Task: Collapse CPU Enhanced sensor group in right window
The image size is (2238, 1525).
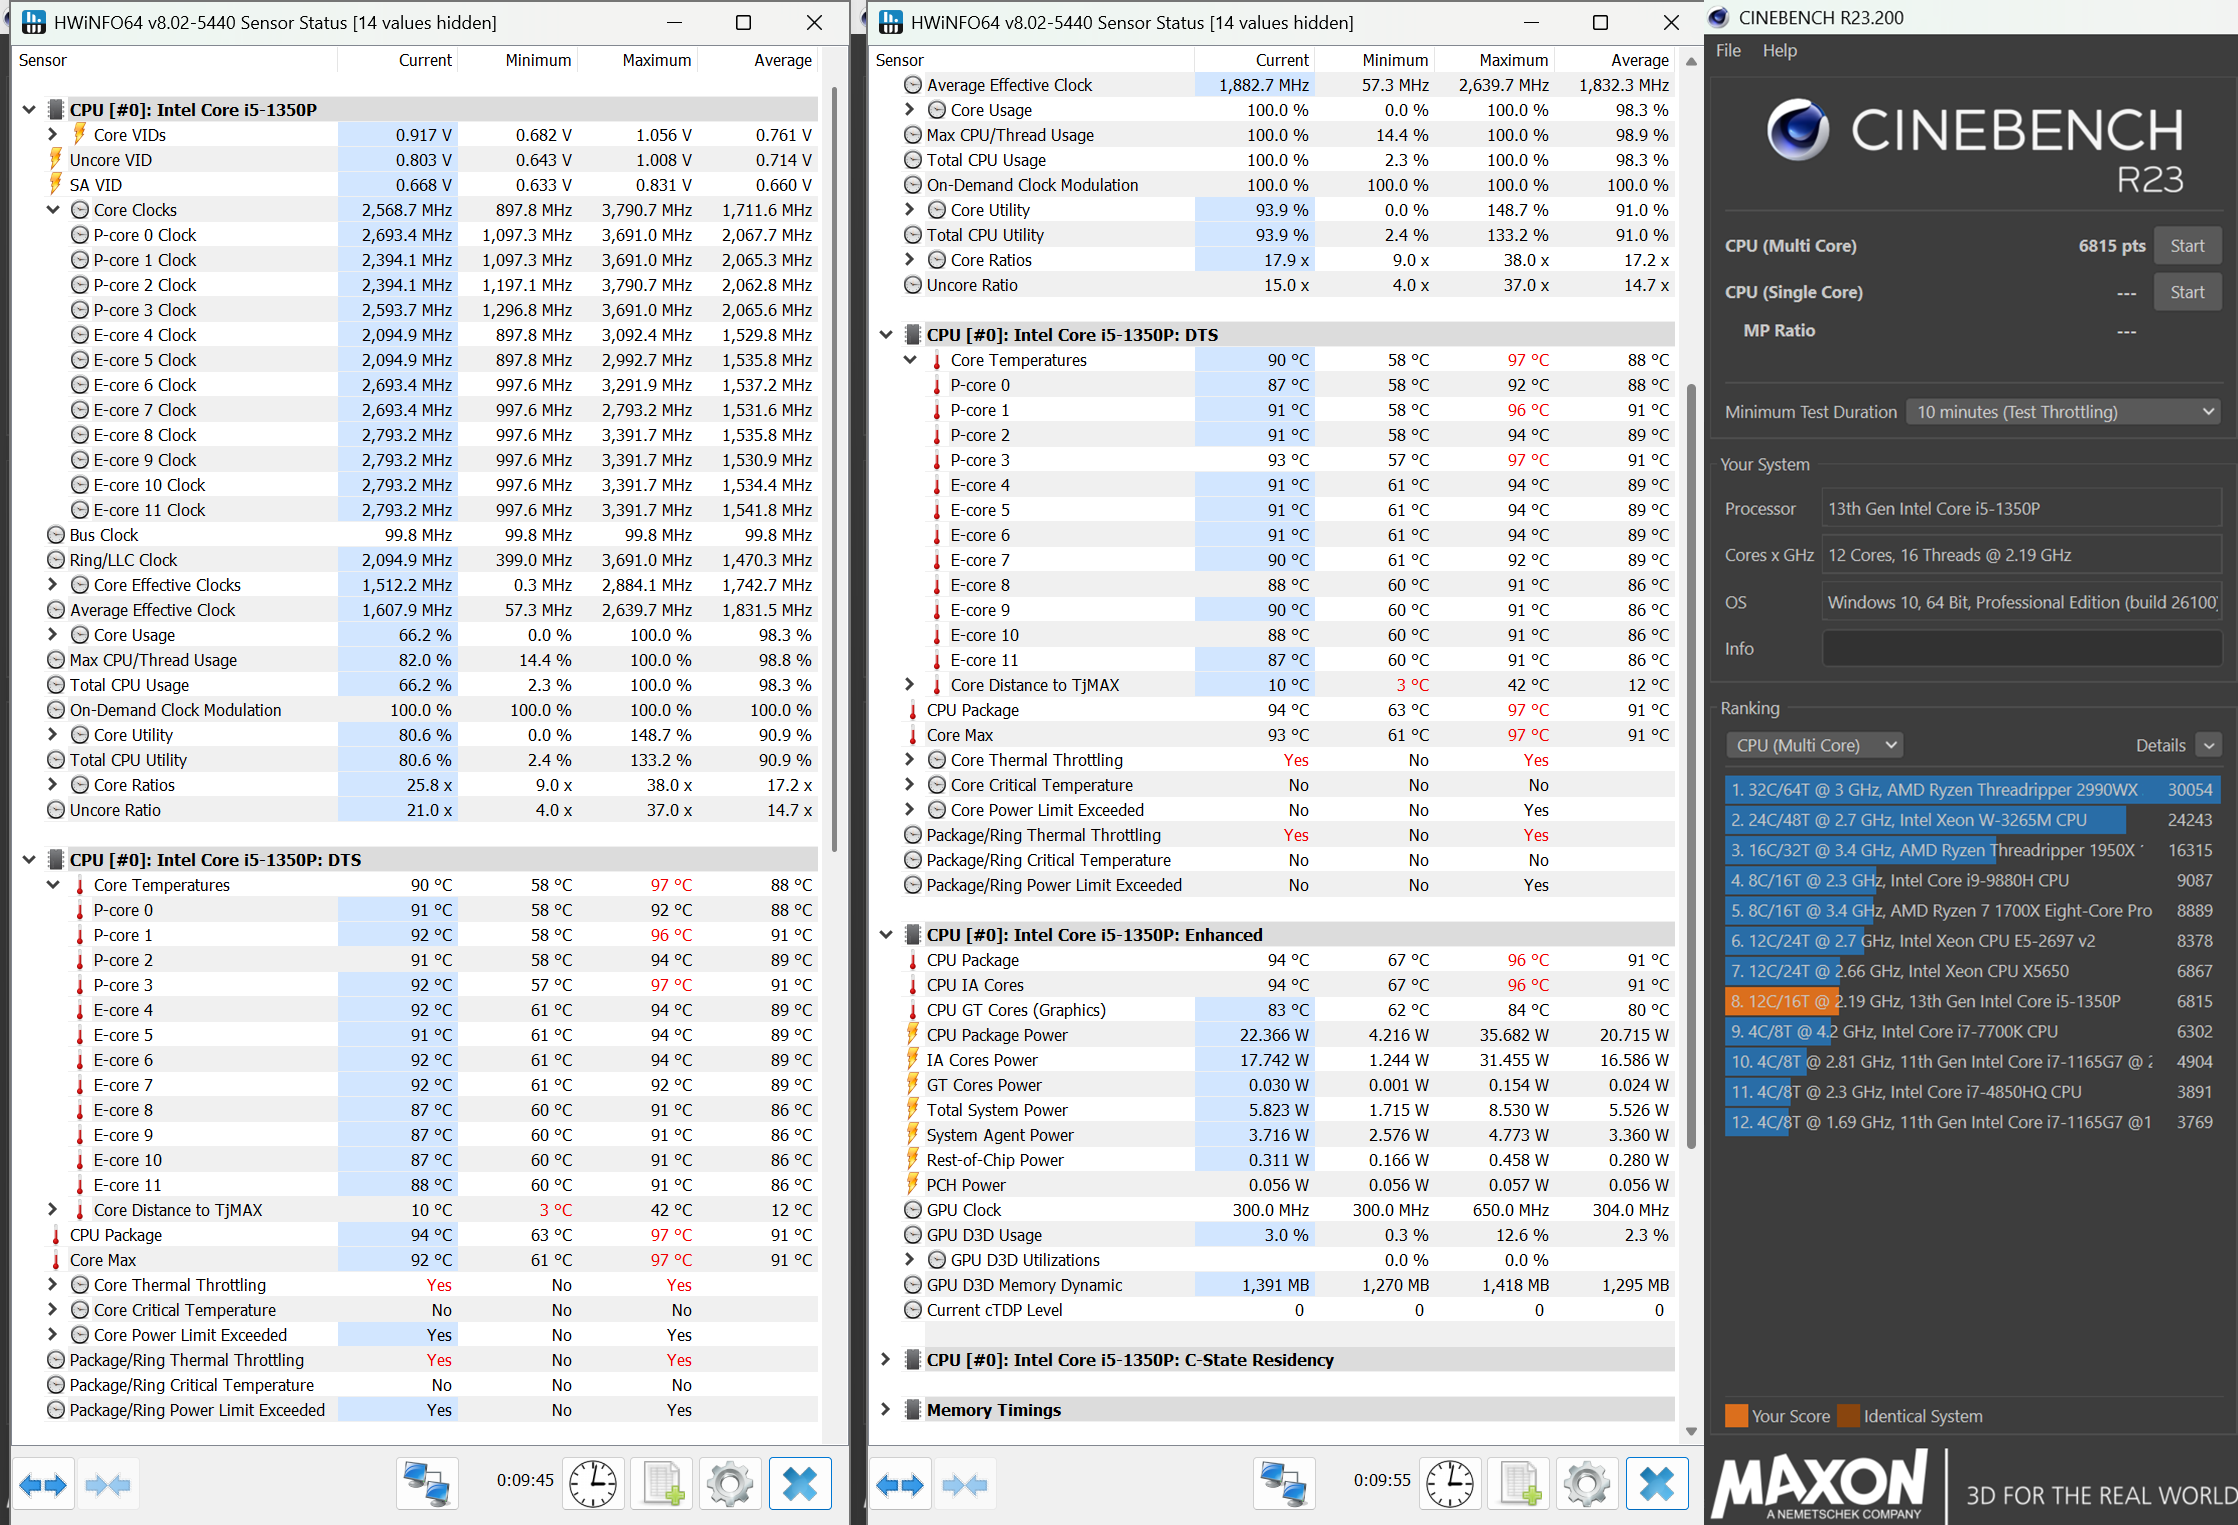Action: [886, 935]
